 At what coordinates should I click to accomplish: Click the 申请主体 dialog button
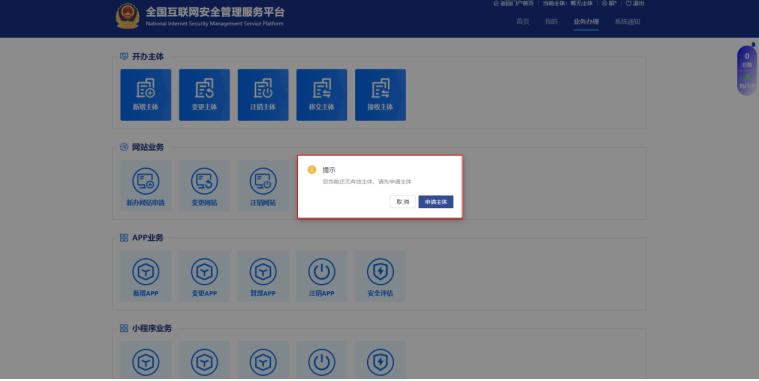436,202
